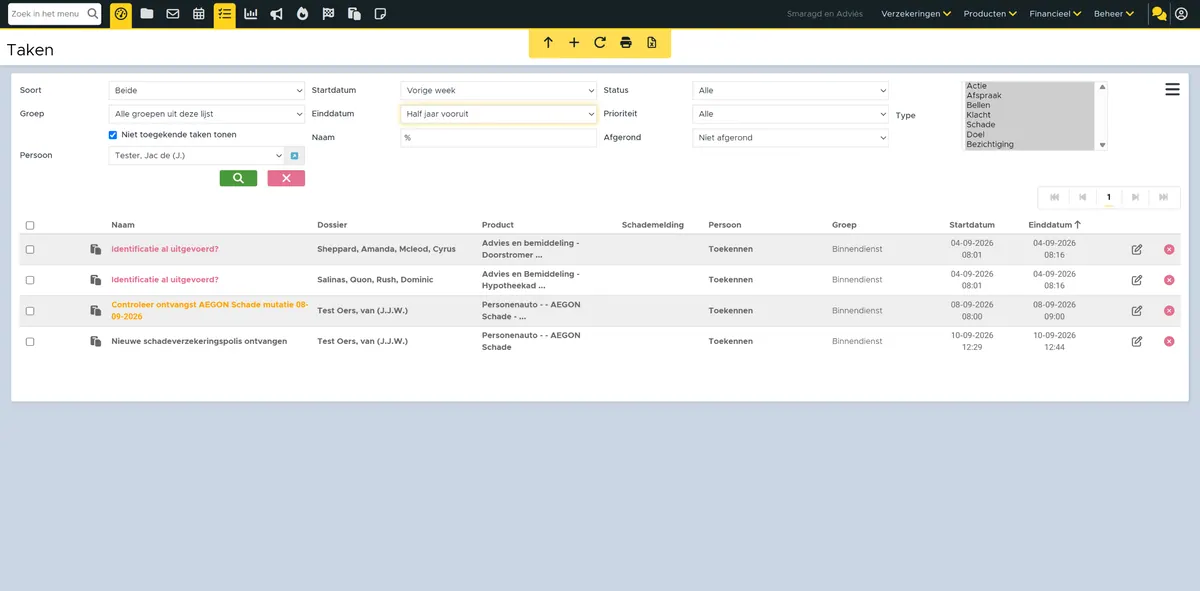The image size is (1200, 591).
Task: Sort table by Einddatum column
Action: [x=1054, y=225]
